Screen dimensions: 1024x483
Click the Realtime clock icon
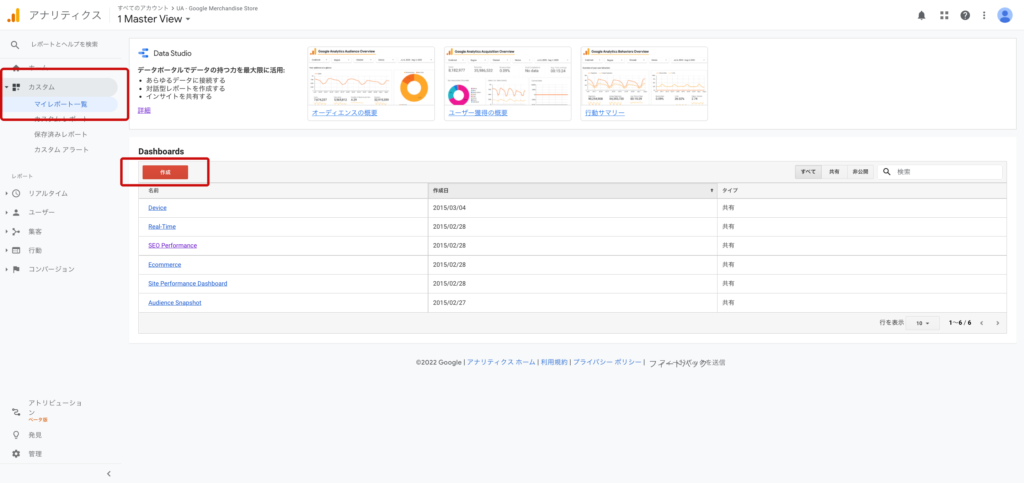tap(16, 193)
